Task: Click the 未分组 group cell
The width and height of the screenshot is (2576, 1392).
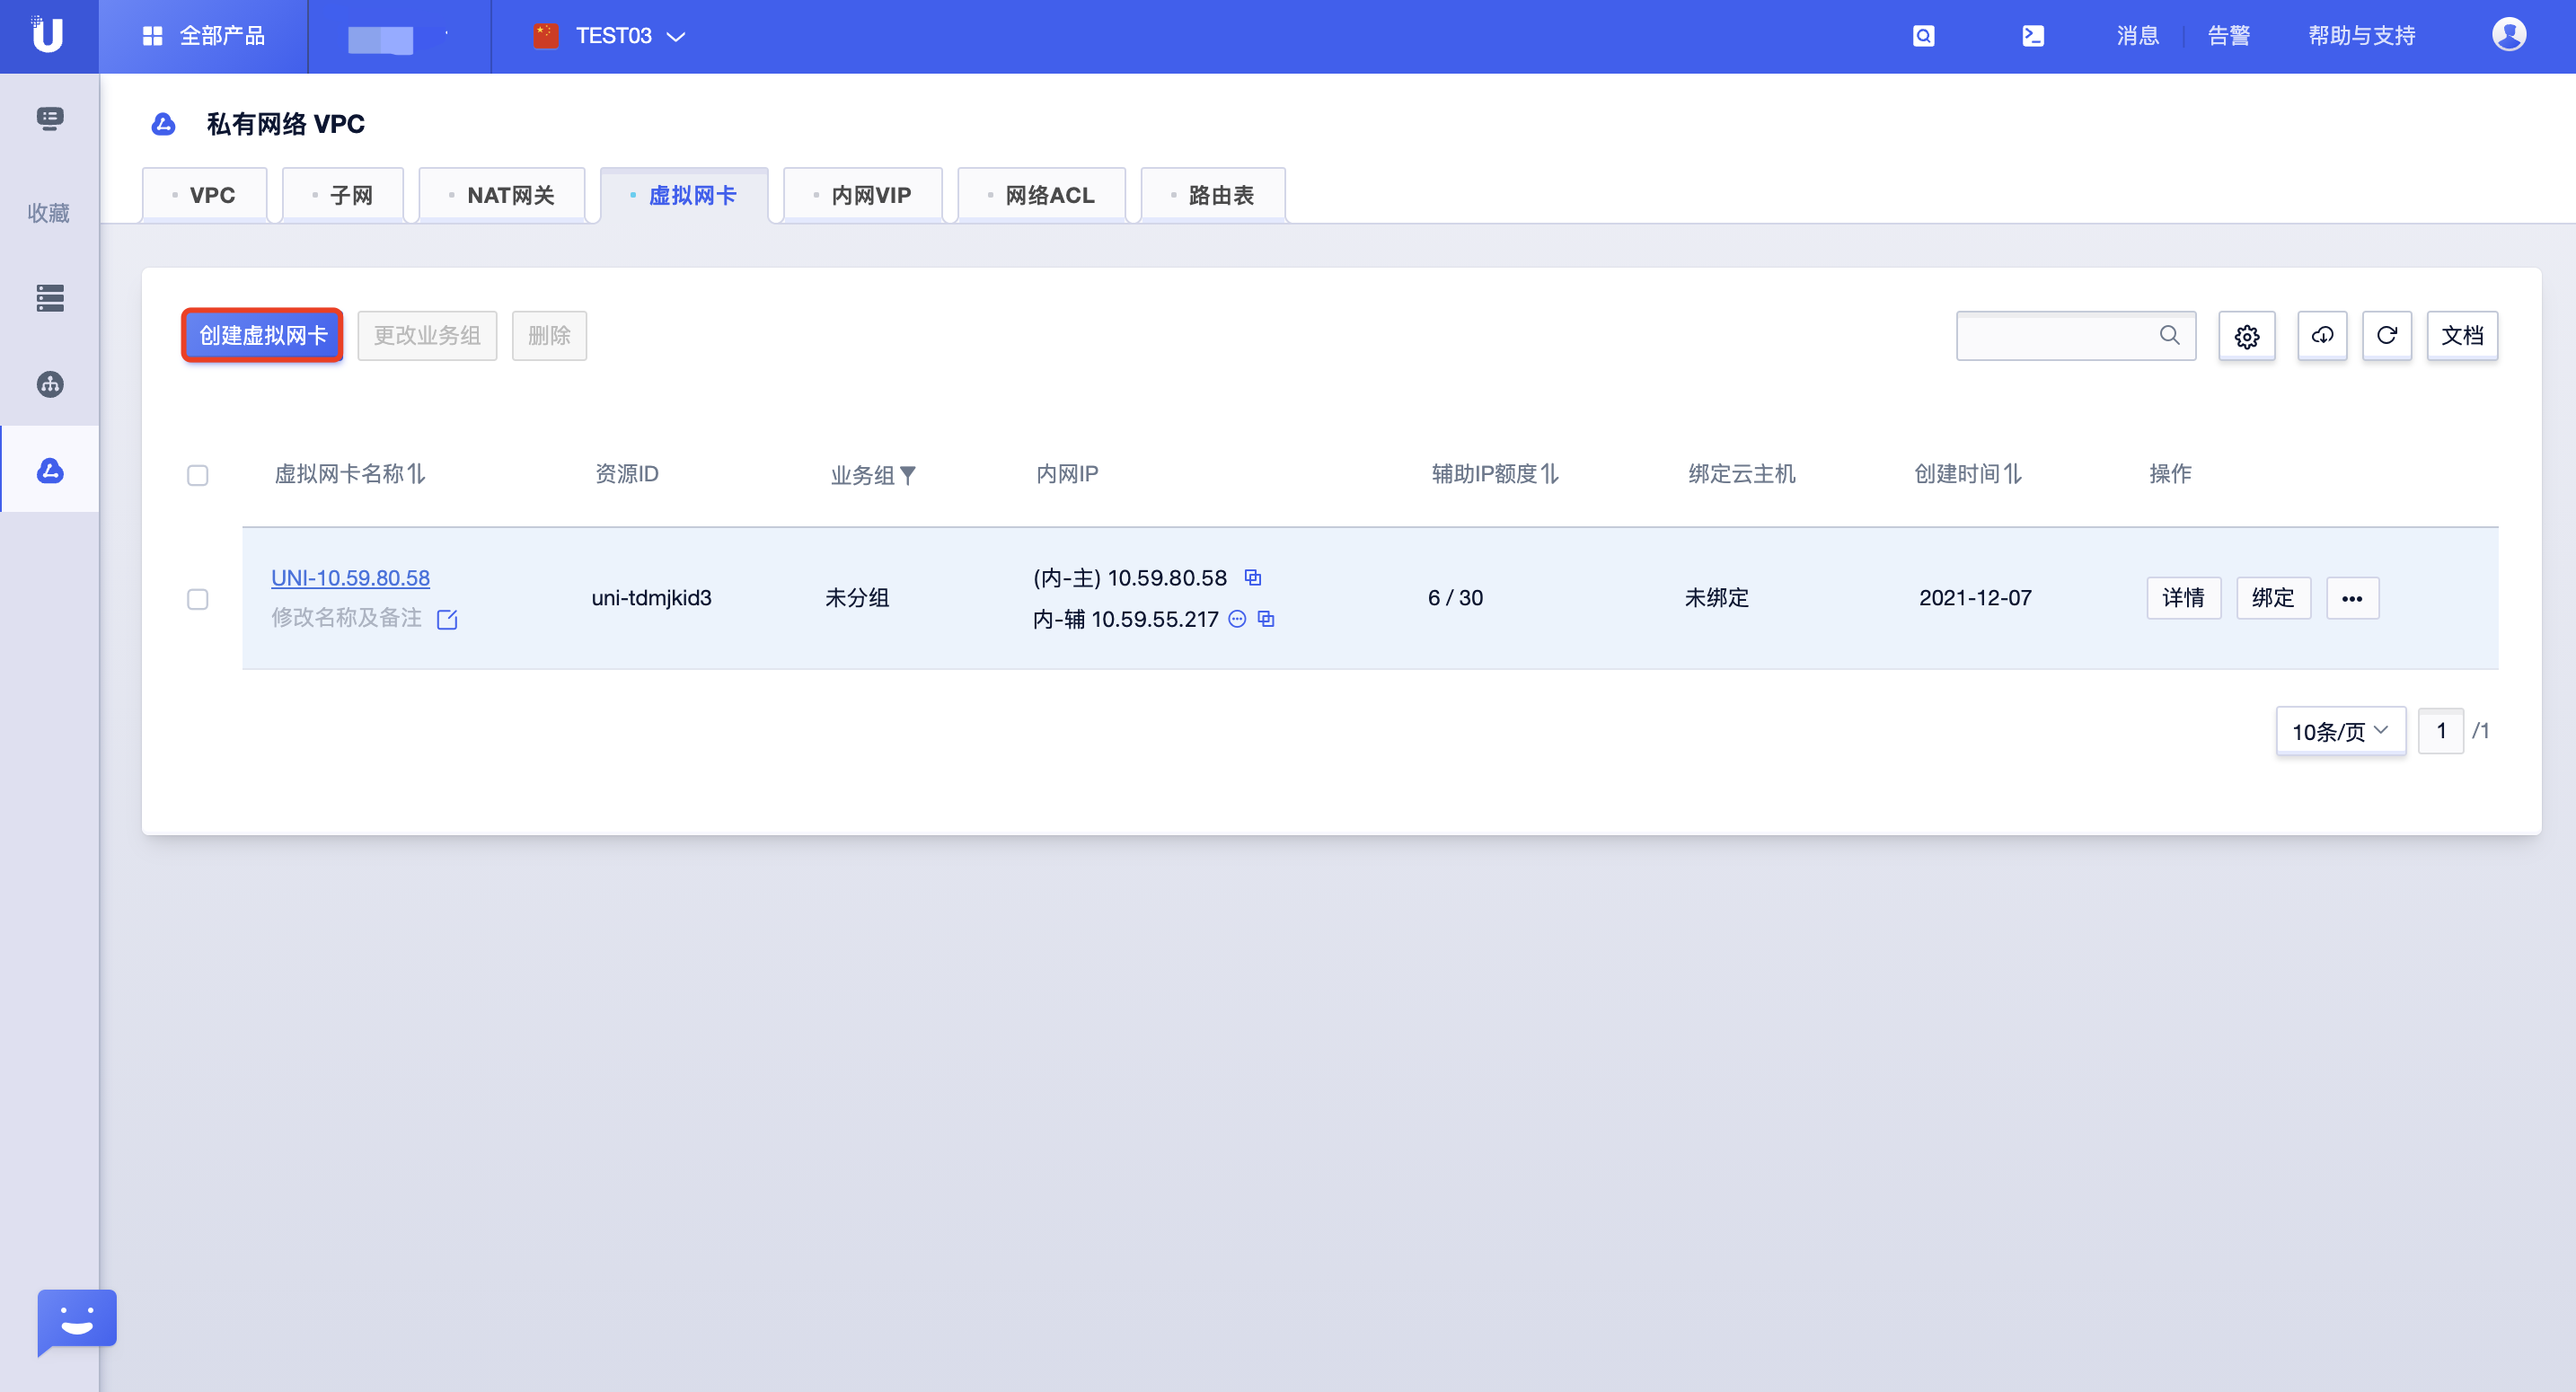Action: 857,597
